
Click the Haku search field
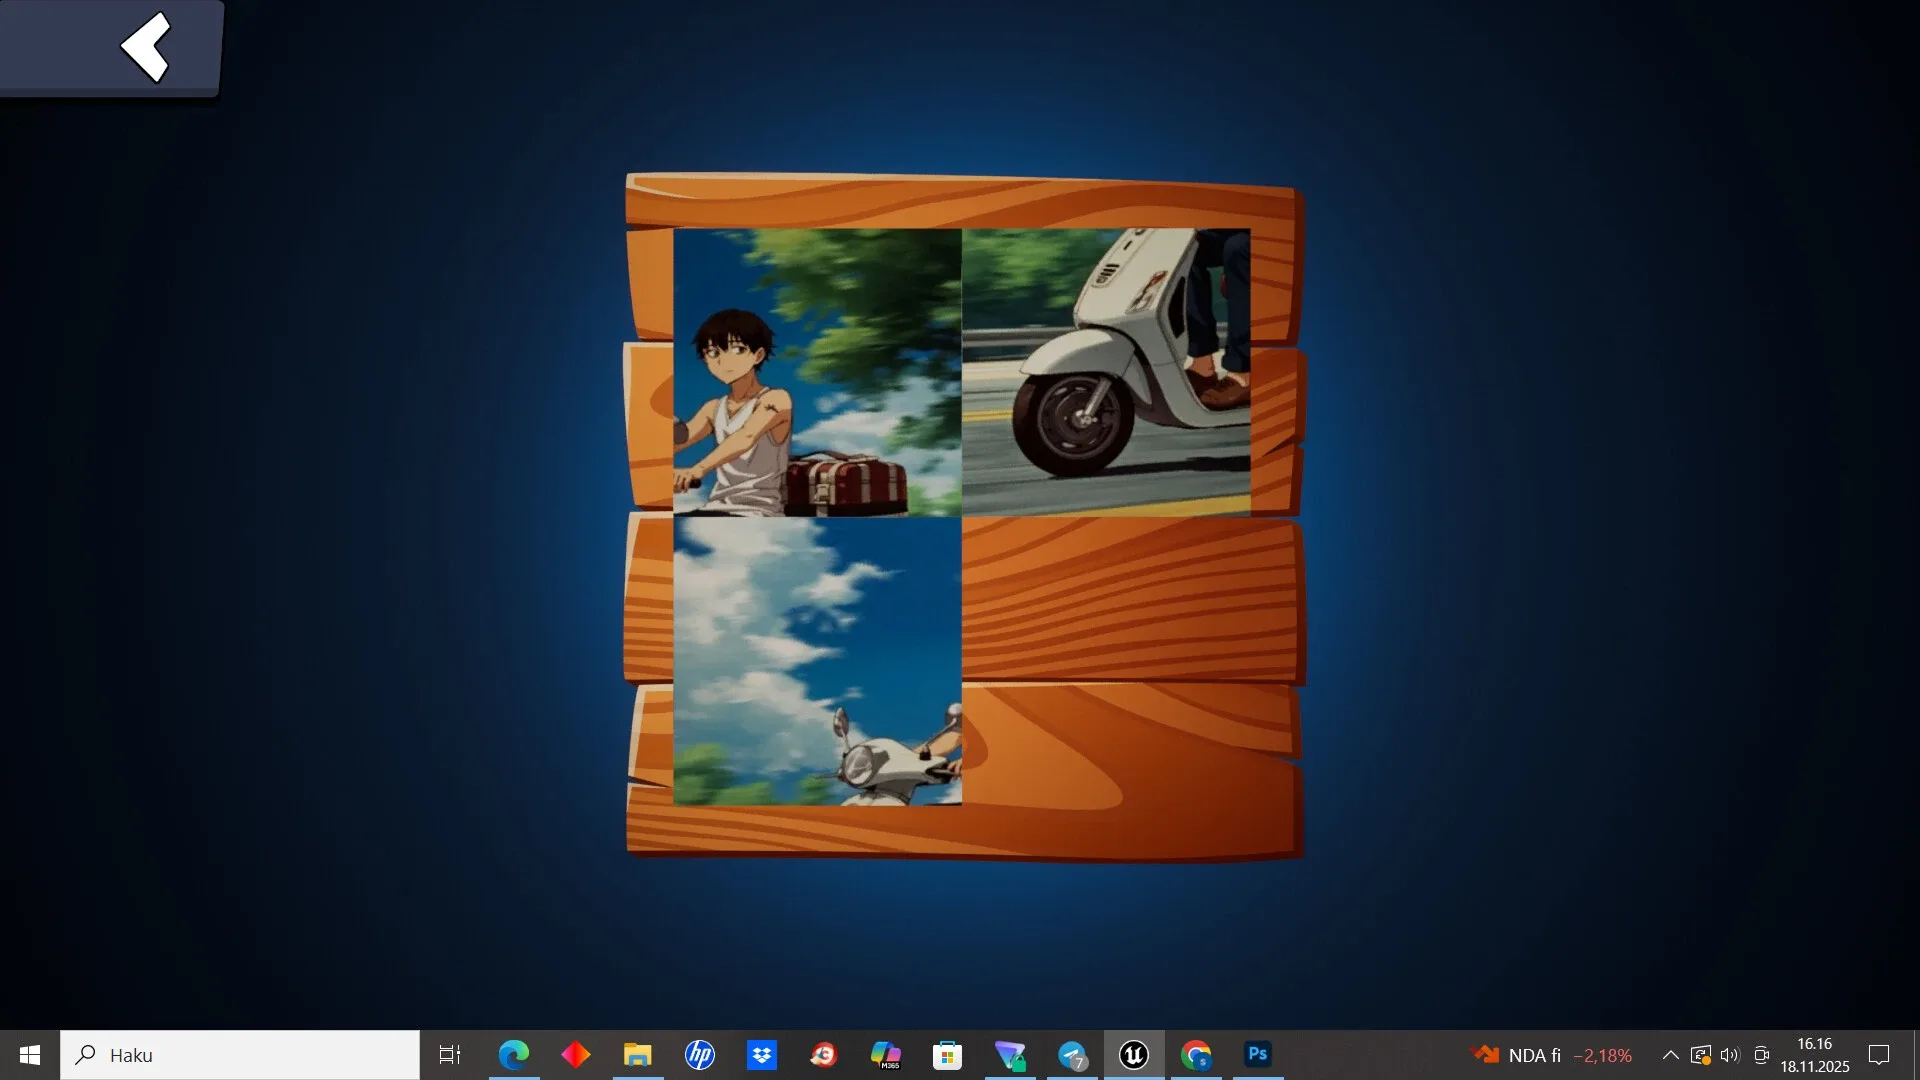click(x=240, y=1055)
